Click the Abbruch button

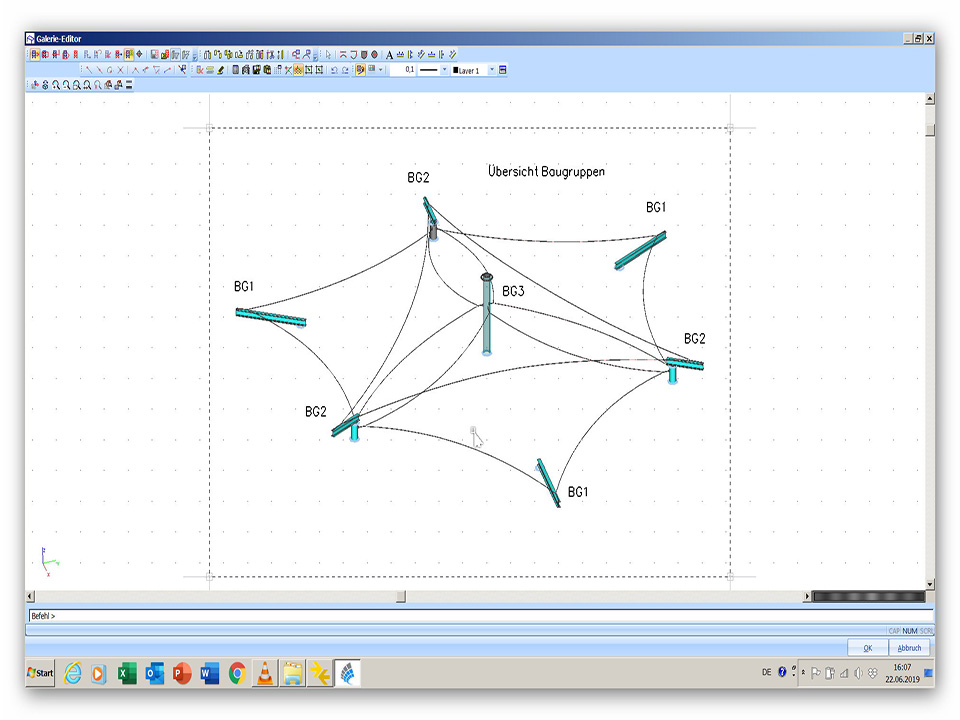pyautogui.click(x=909, y=648)
